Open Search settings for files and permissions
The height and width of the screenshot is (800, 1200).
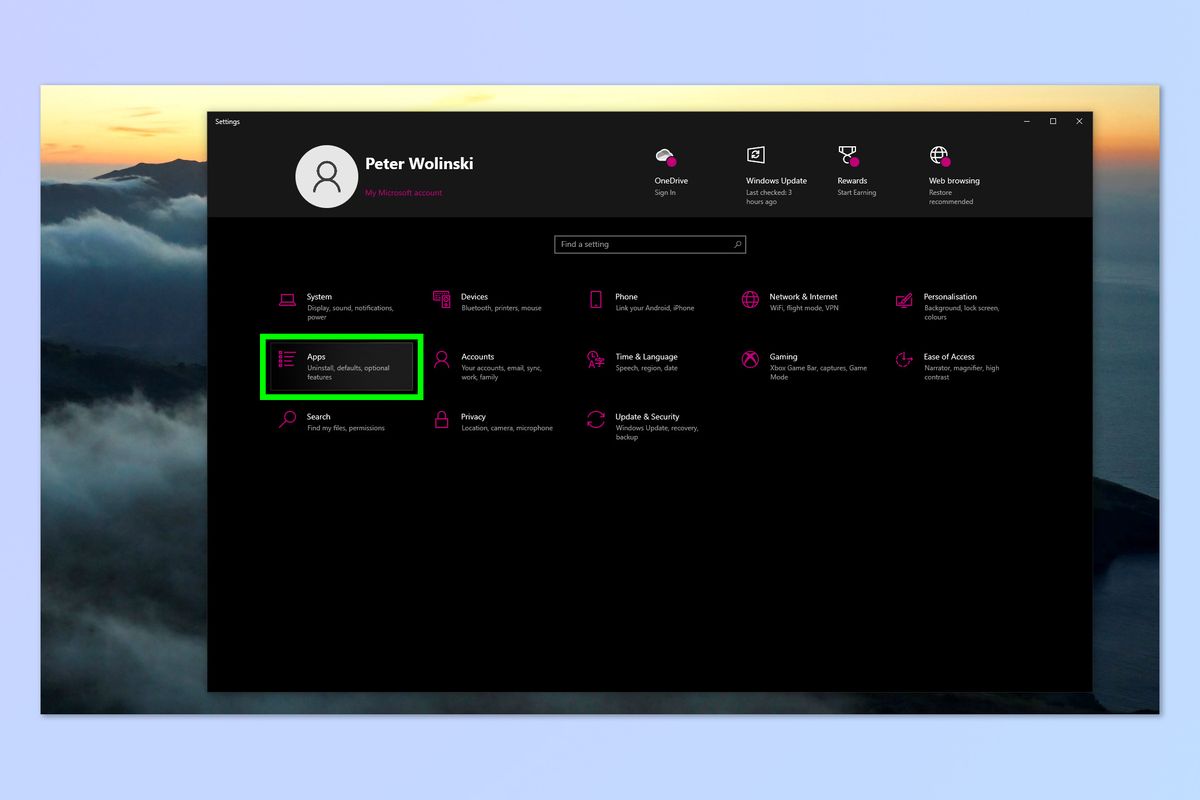click(286, 421)
